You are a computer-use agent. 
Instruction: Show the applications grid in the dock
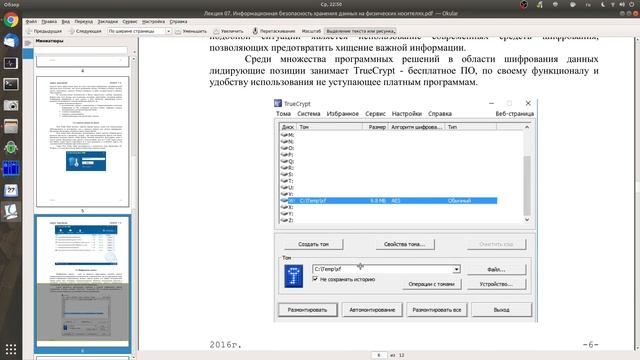(11, 349)
